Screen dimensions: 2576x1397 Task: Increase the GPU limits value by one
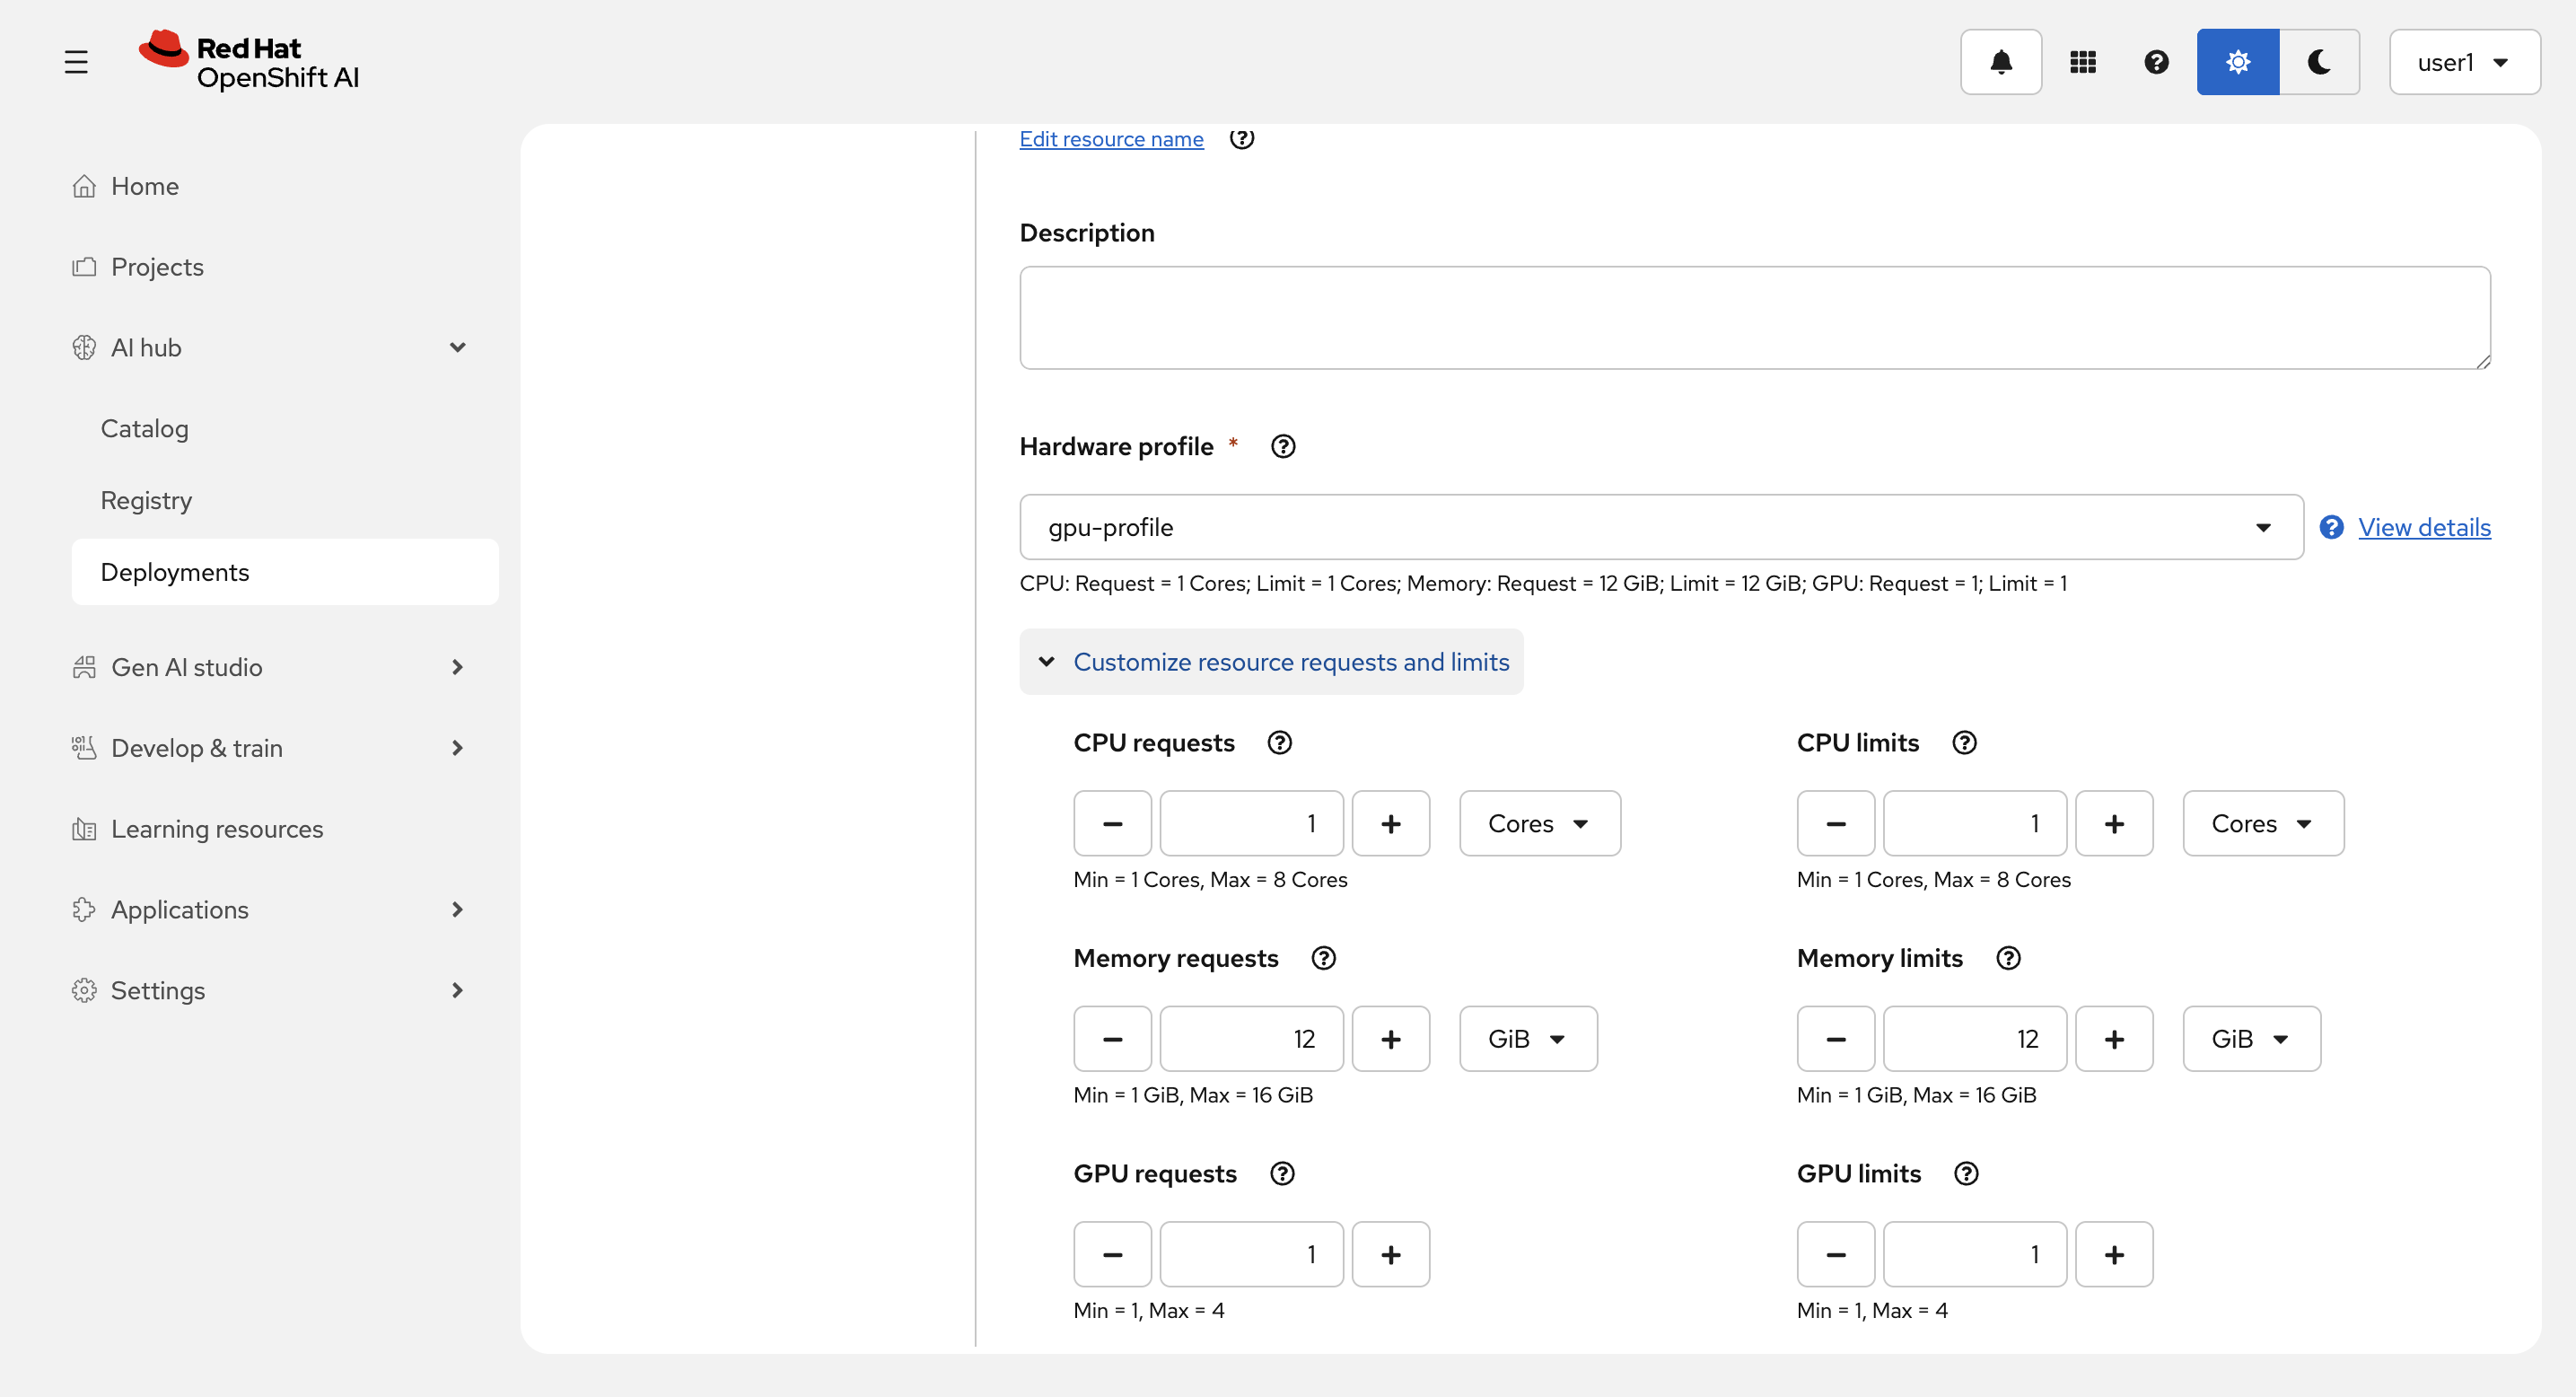pyautogui.click(x=2113, y=1254)
